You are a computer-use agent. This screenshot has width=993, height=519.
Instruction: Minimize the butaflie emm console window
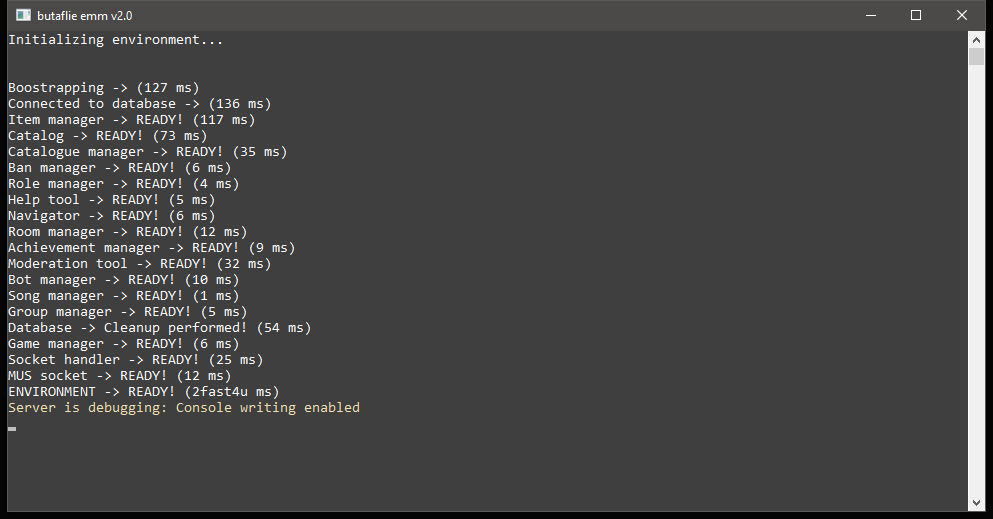[x=870, y=15]
